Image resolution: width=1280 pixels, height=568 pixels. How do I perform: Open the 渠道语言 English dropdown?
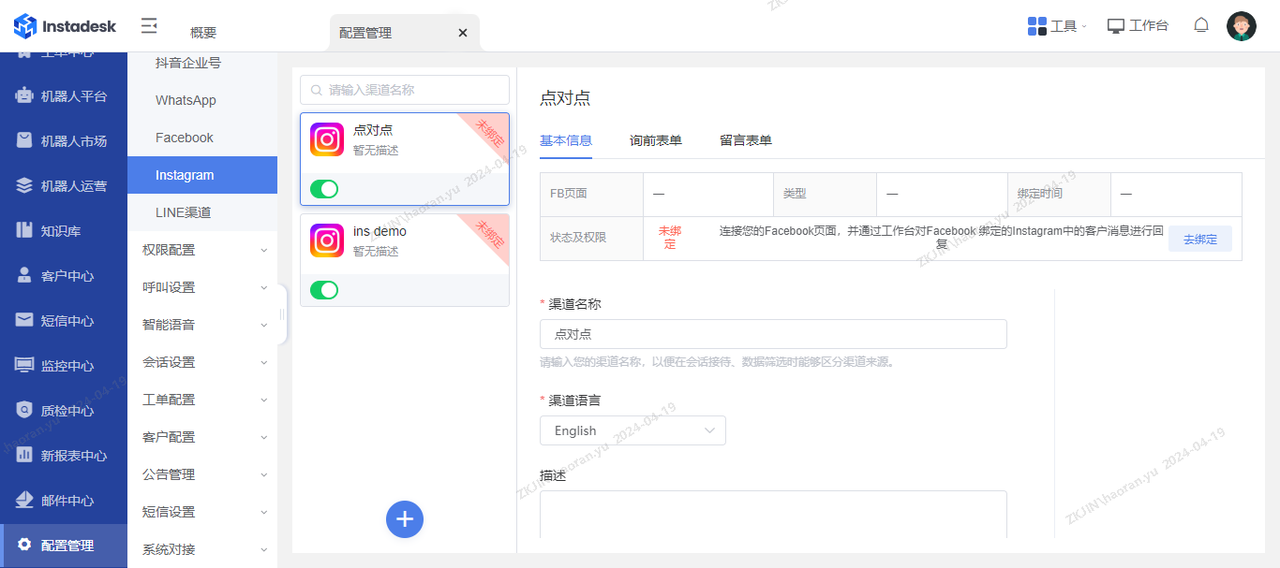(632, 431)
